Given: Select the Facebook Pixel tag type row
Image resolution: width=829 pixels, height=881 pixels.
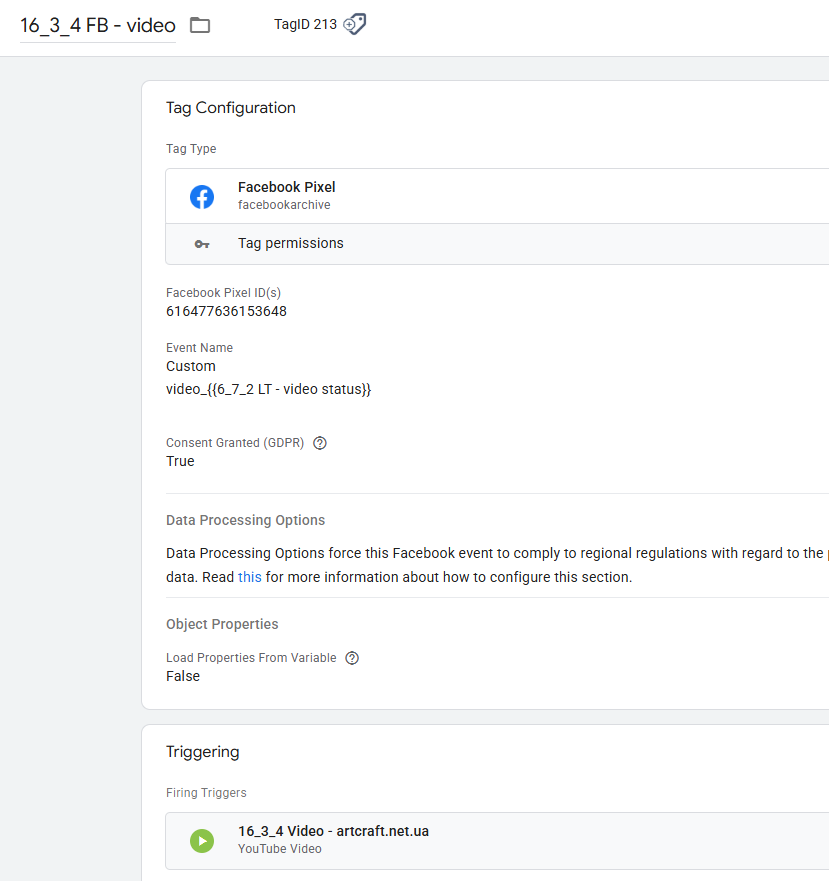Looking at the screenshot, I should (x=500, y=196).
